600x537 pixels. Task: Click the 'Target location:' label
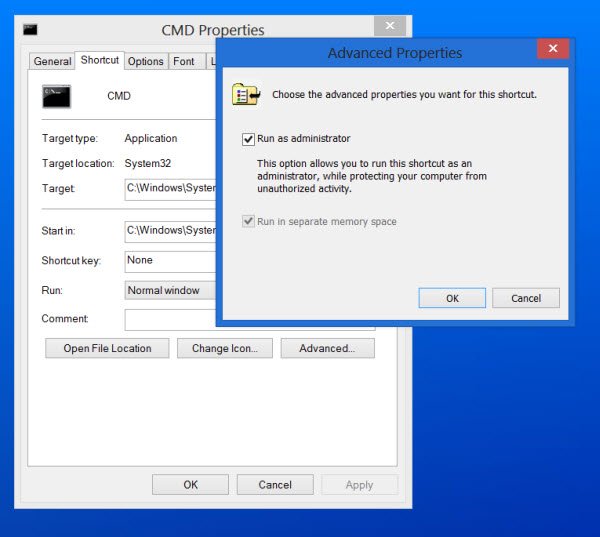coord(78,163)
